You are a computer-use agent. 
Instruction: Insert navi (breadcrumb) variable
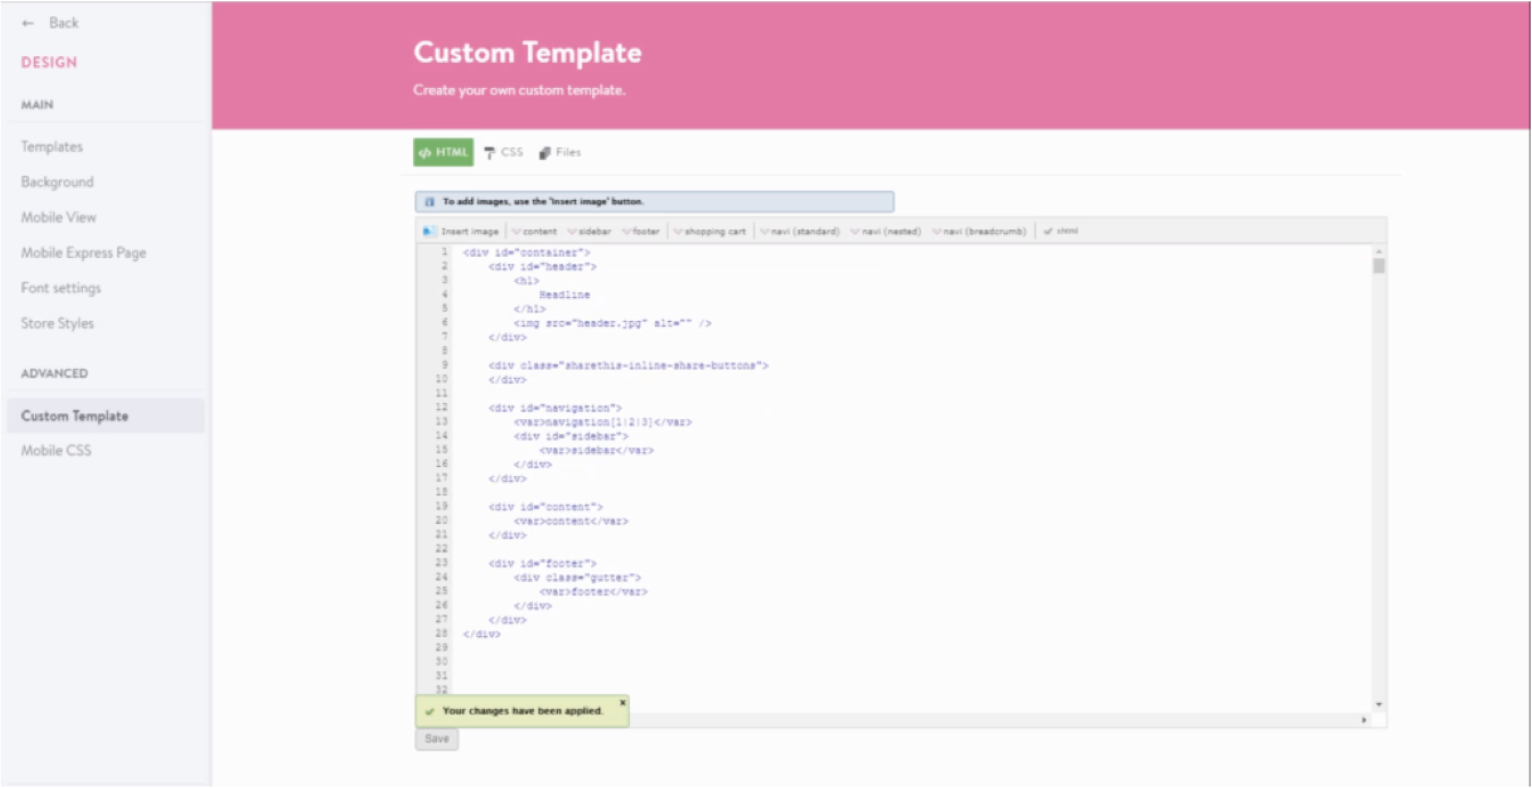click(979, 231)
